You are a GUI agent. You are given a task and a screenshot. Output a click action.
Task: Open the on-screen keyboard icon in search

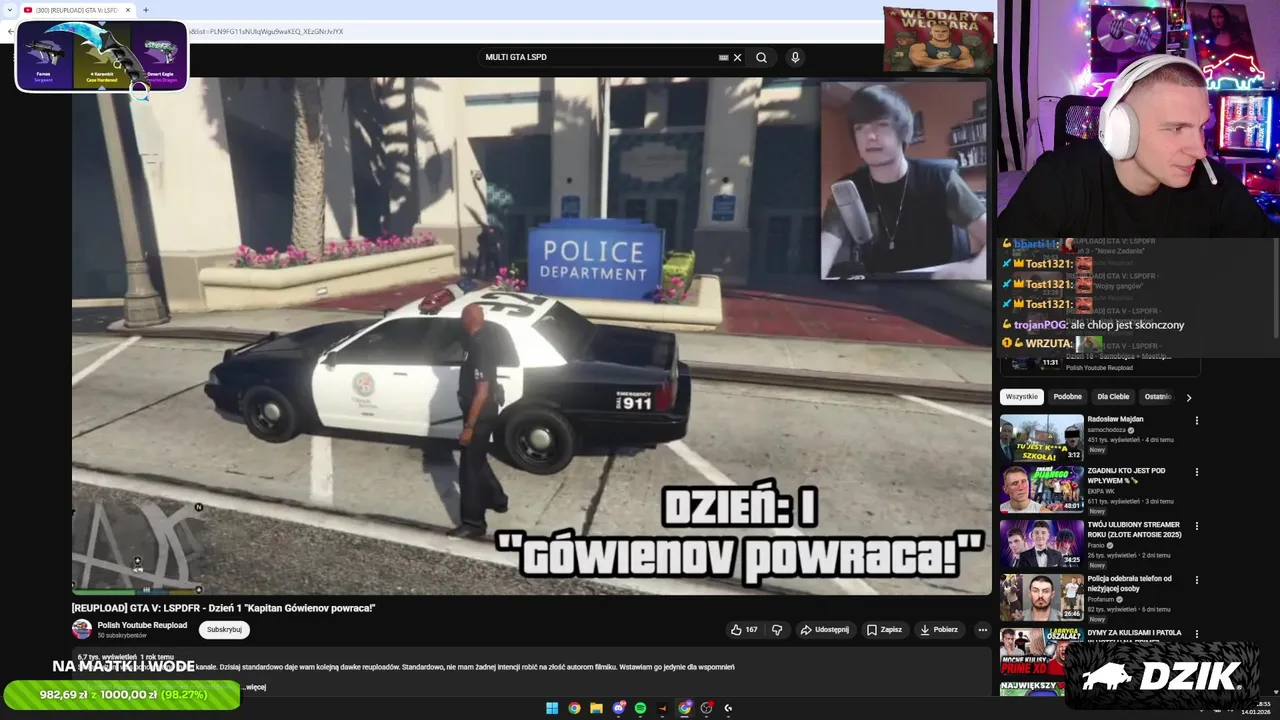pyautogui.click(x=723, y=57)
